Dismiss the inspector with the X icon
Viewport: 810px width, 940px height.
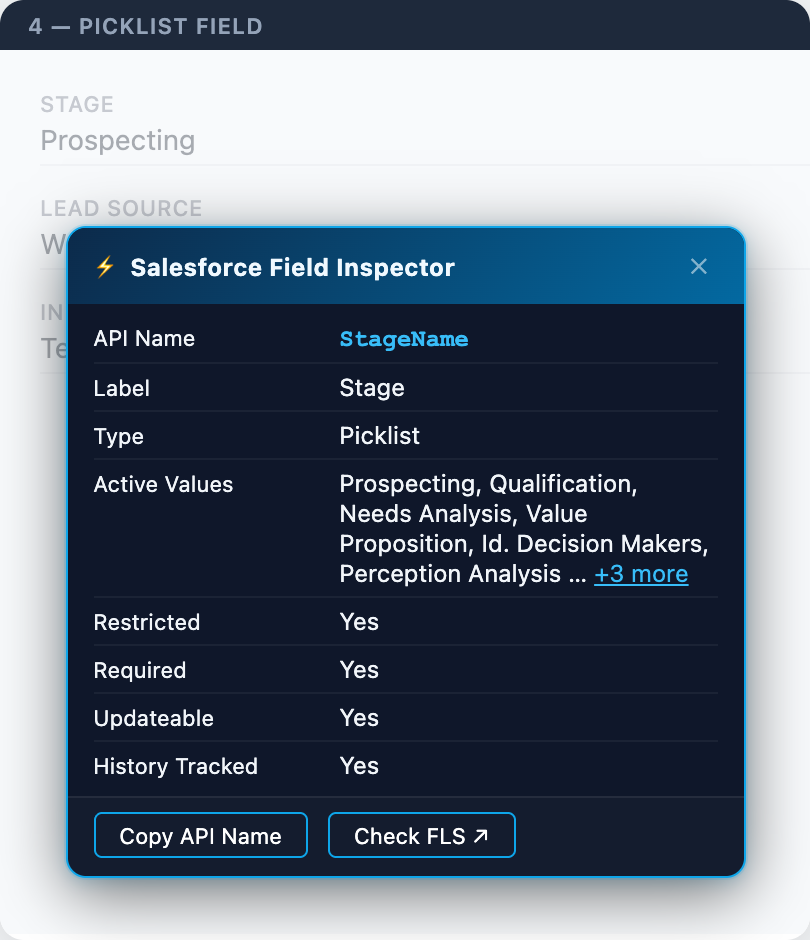tap(698, 266)
